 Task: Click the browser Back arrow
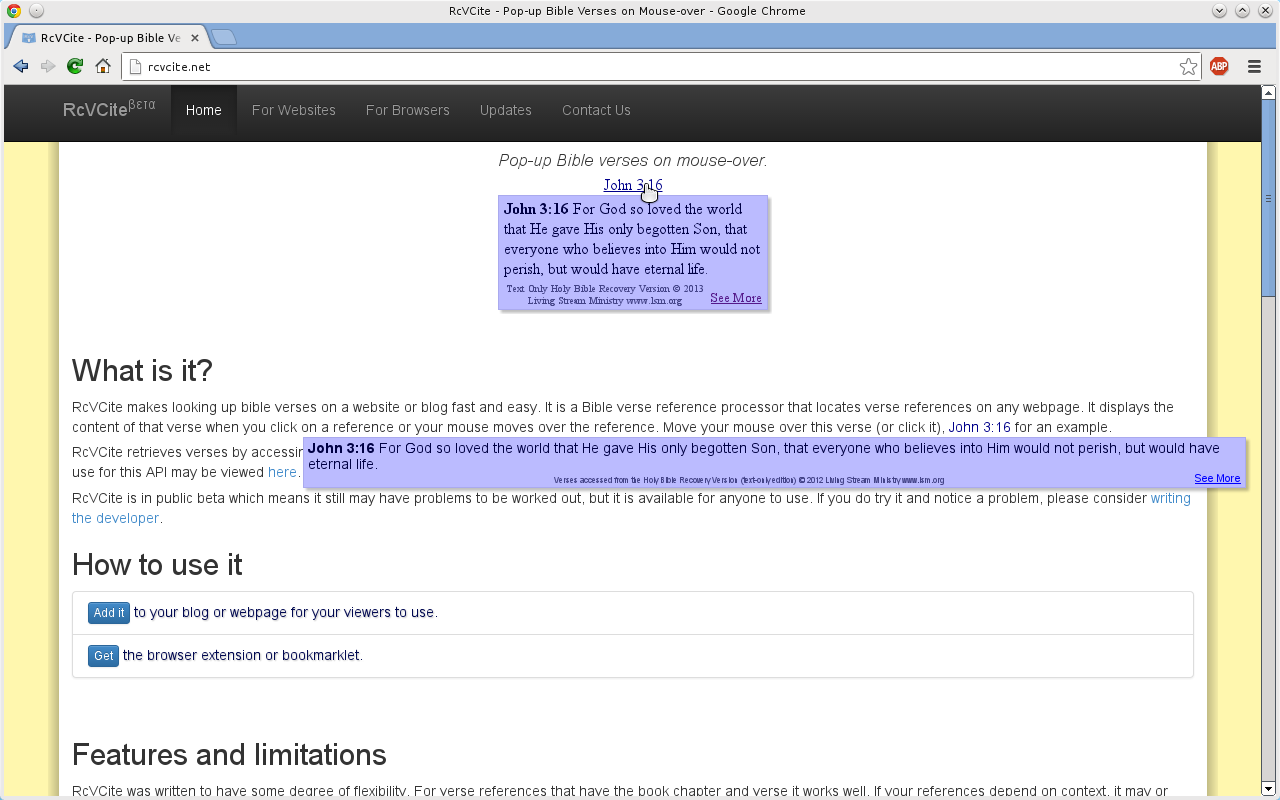[x=20, y=66]
